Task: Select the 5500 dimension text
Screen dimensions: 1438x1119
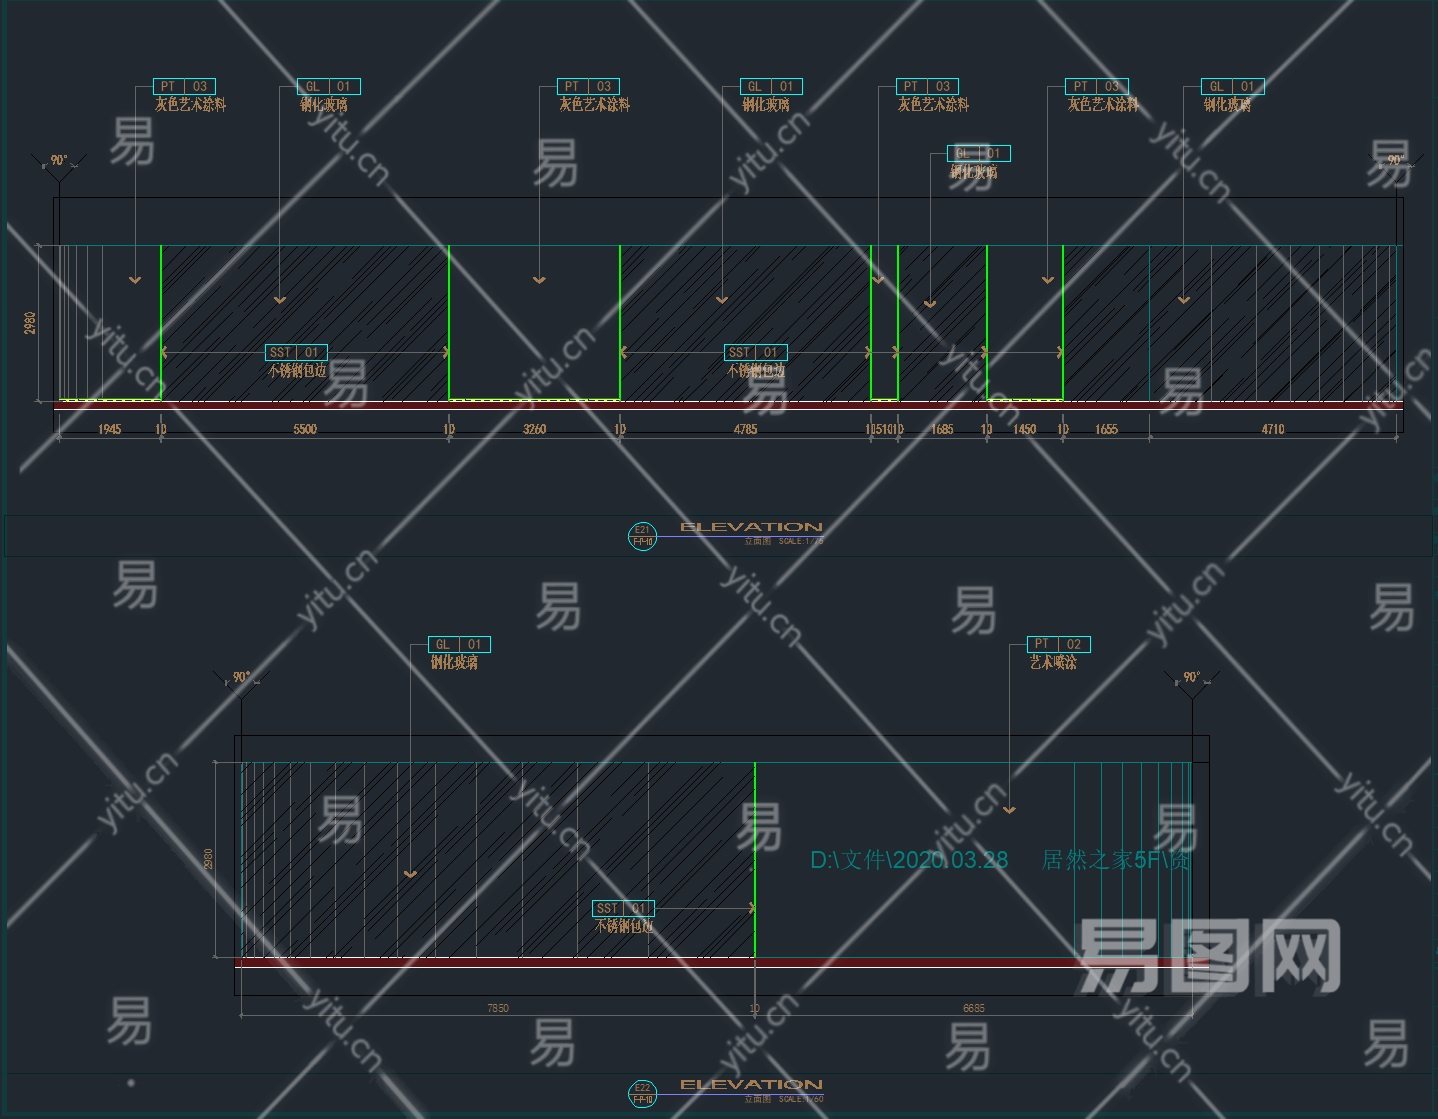Action: [305, 429]
